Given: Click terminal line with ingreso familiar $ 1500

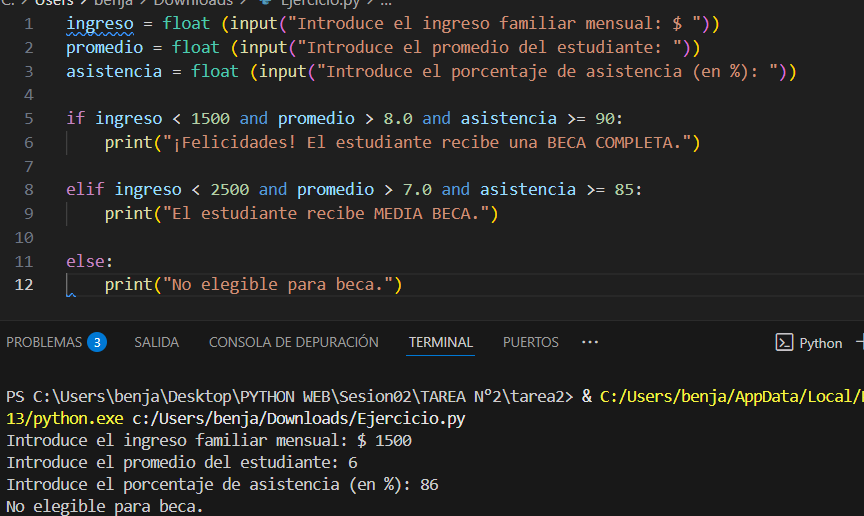Looking at the screenshot, I should 209,440.
